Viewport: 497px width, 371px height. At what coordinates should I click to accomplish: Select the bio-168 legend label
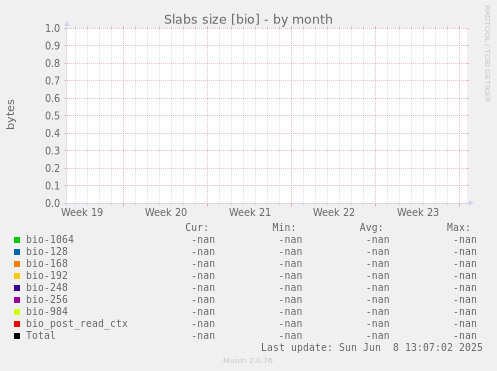pyautogui.click(x=47, y=263)
